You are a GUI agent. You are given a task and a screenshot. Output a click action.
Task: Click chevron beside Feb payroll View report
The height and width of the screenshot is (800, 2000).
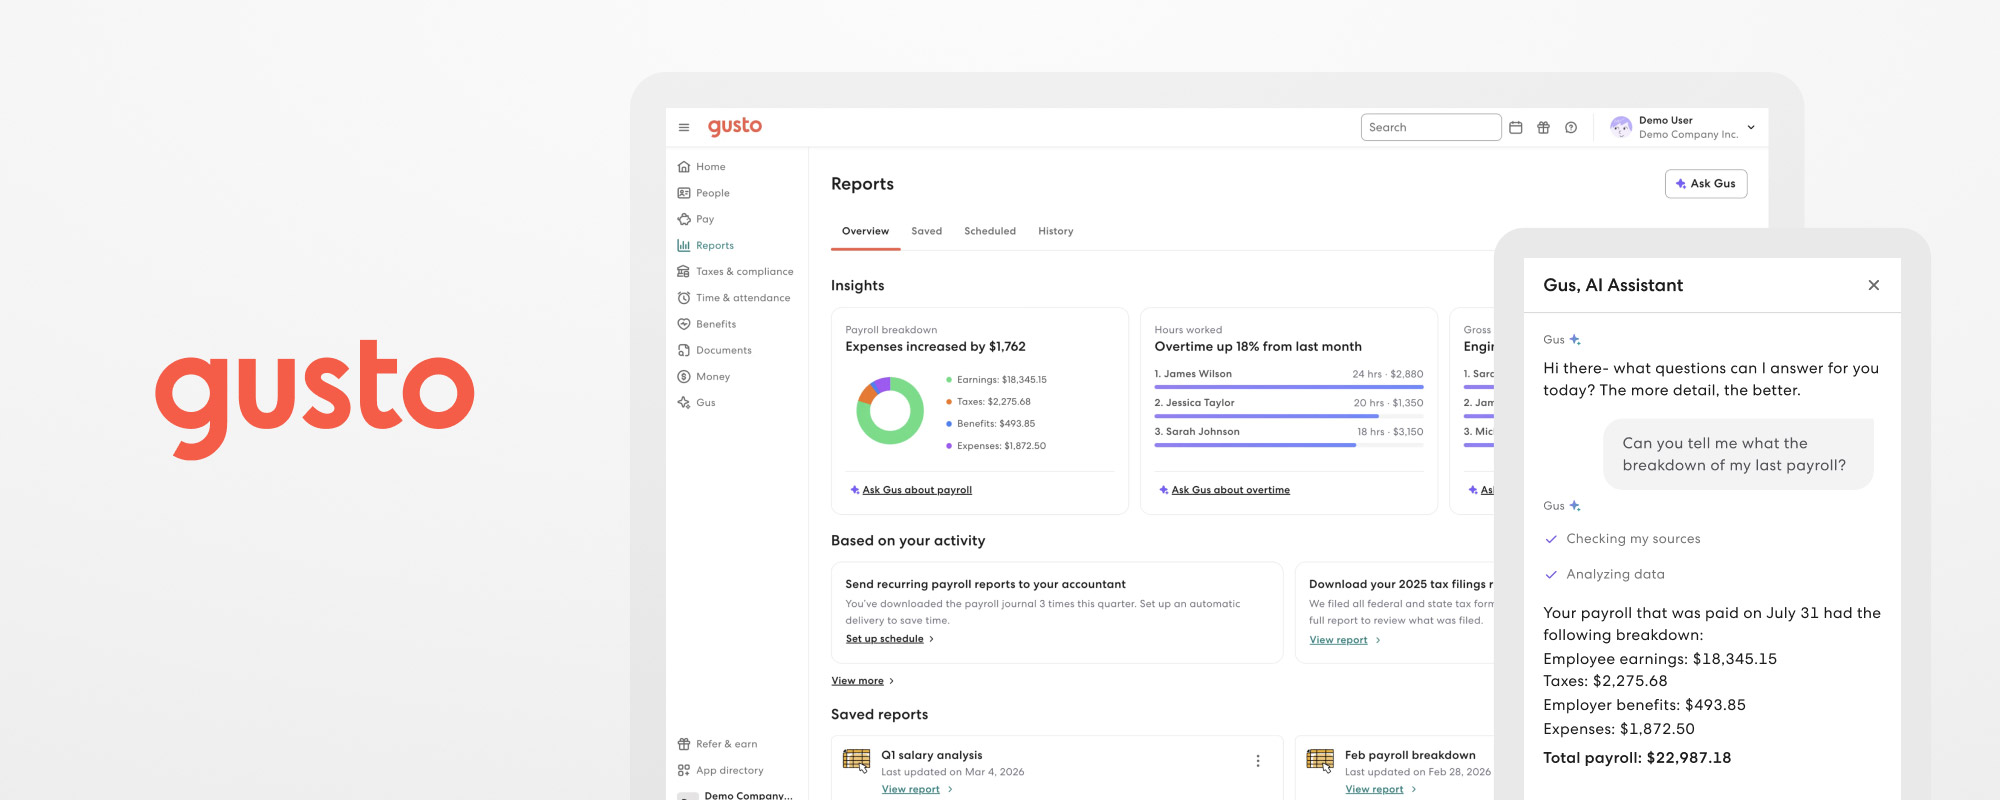[x=1413, y=789]
